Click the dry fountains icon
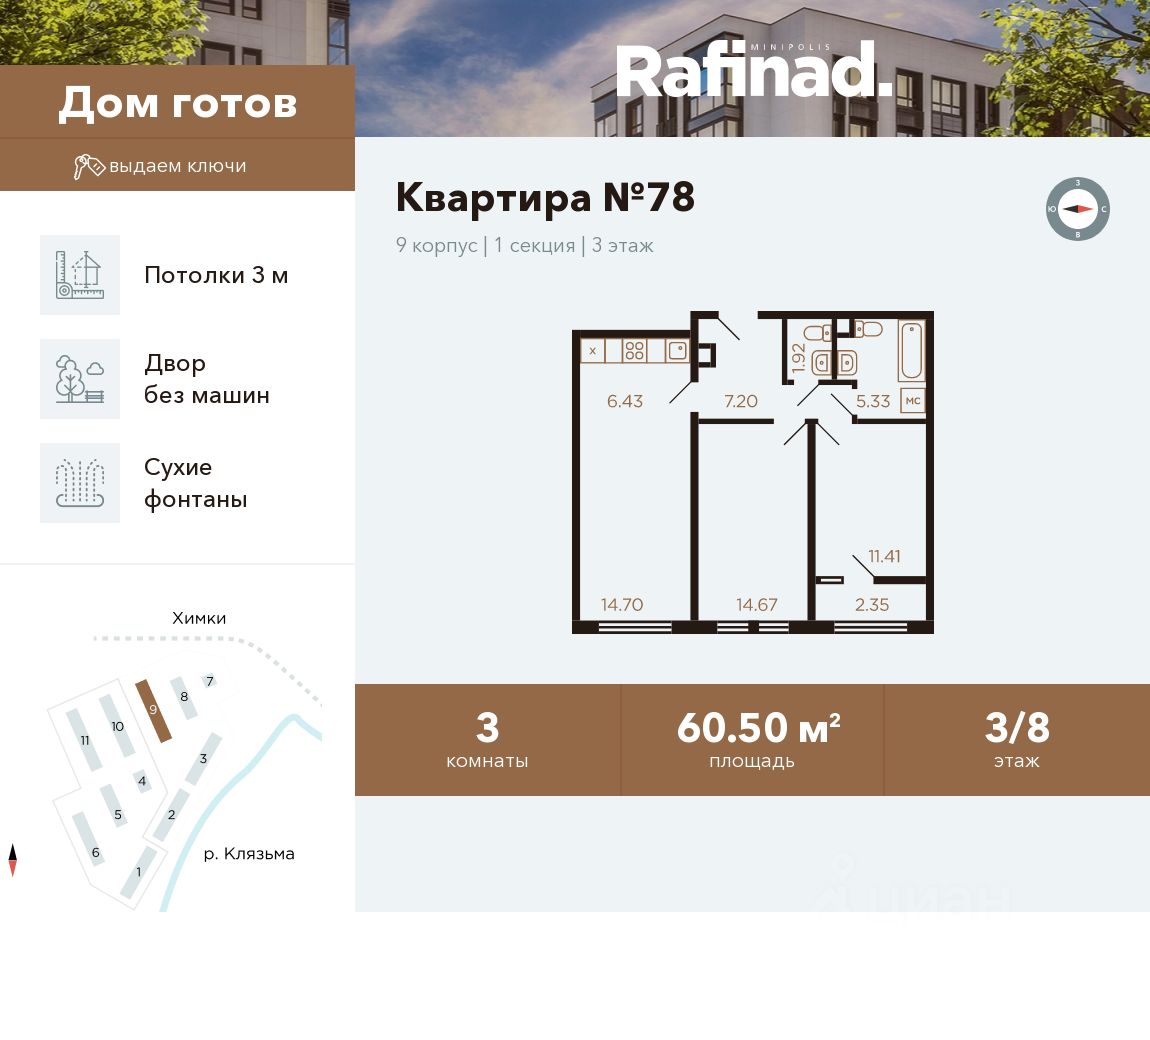Screen dimensions: 1150x1040 pos(80,483)
